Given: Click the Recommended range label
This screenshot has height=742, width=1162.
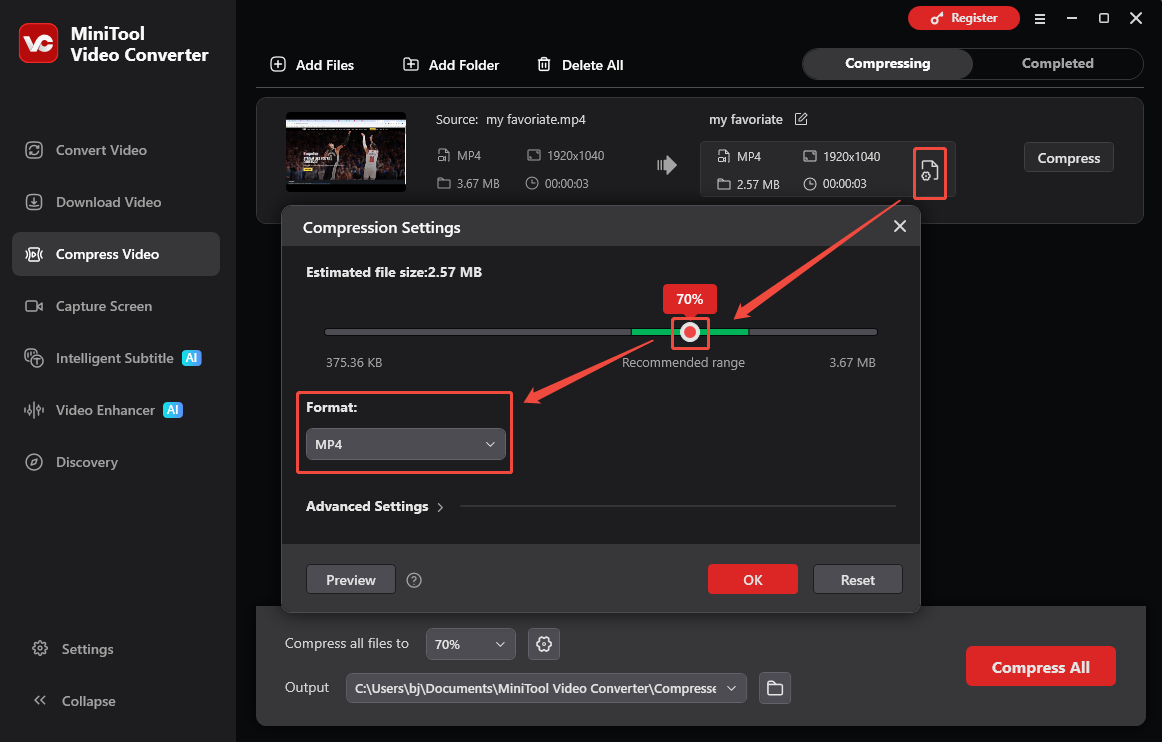Looking at the screenshot, I should click(683, 362).
